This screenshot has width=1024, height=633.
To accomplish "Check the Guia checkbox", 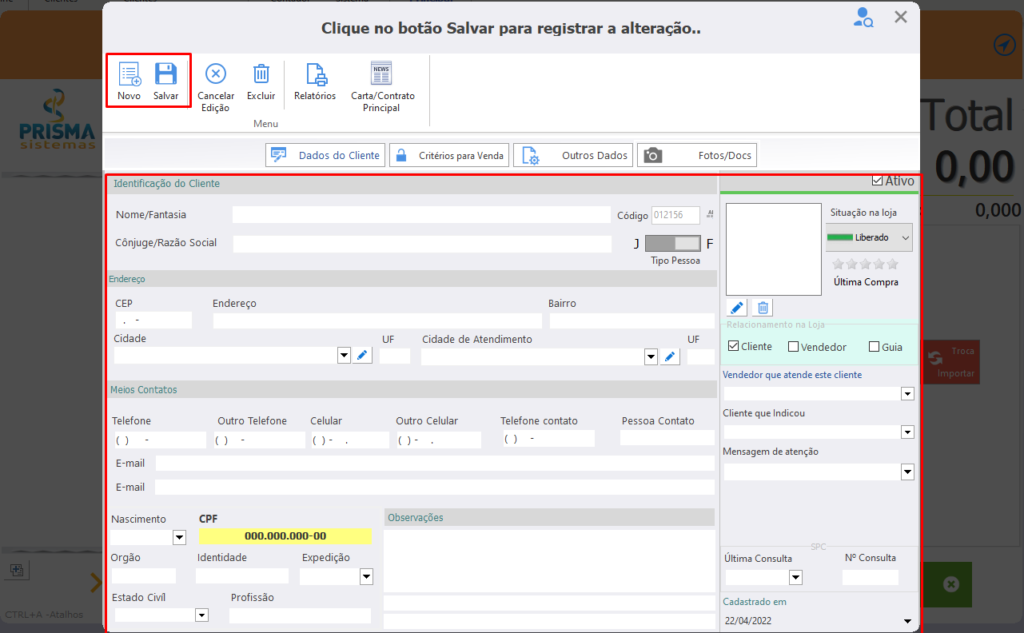I will tap(874, 347).
